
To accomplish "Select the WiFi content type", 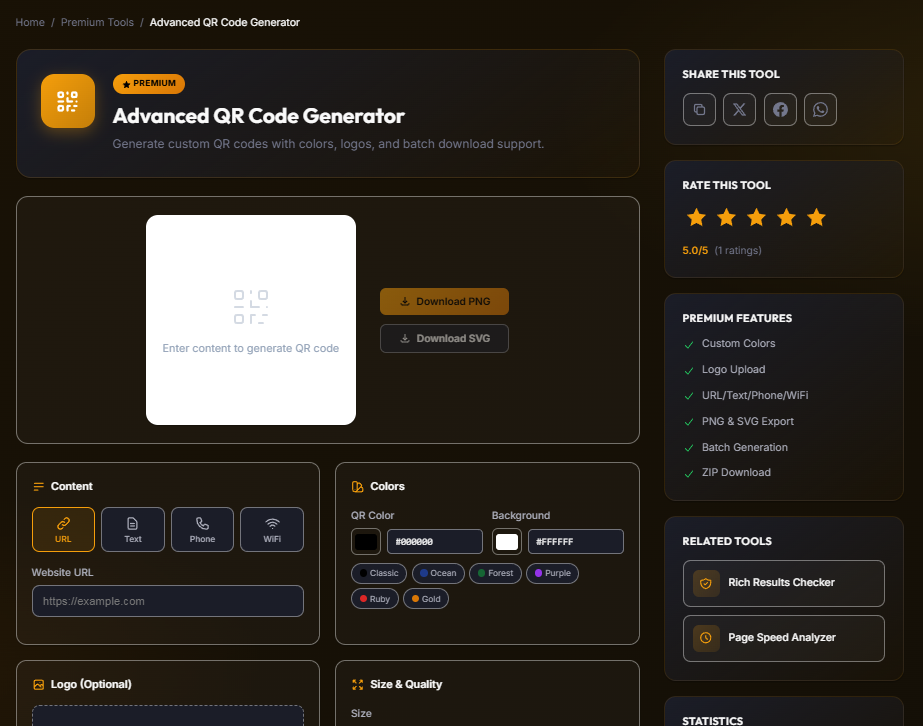I will [271, 529].
